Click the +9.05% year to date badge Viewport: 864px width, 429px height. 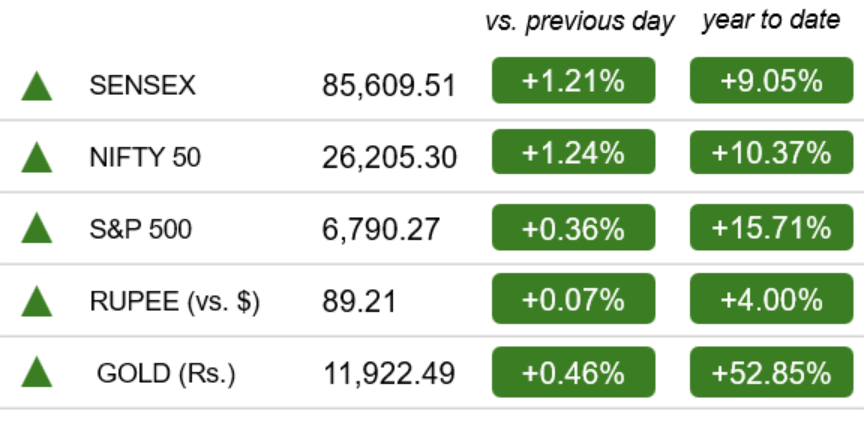click(x=771, y=80)
